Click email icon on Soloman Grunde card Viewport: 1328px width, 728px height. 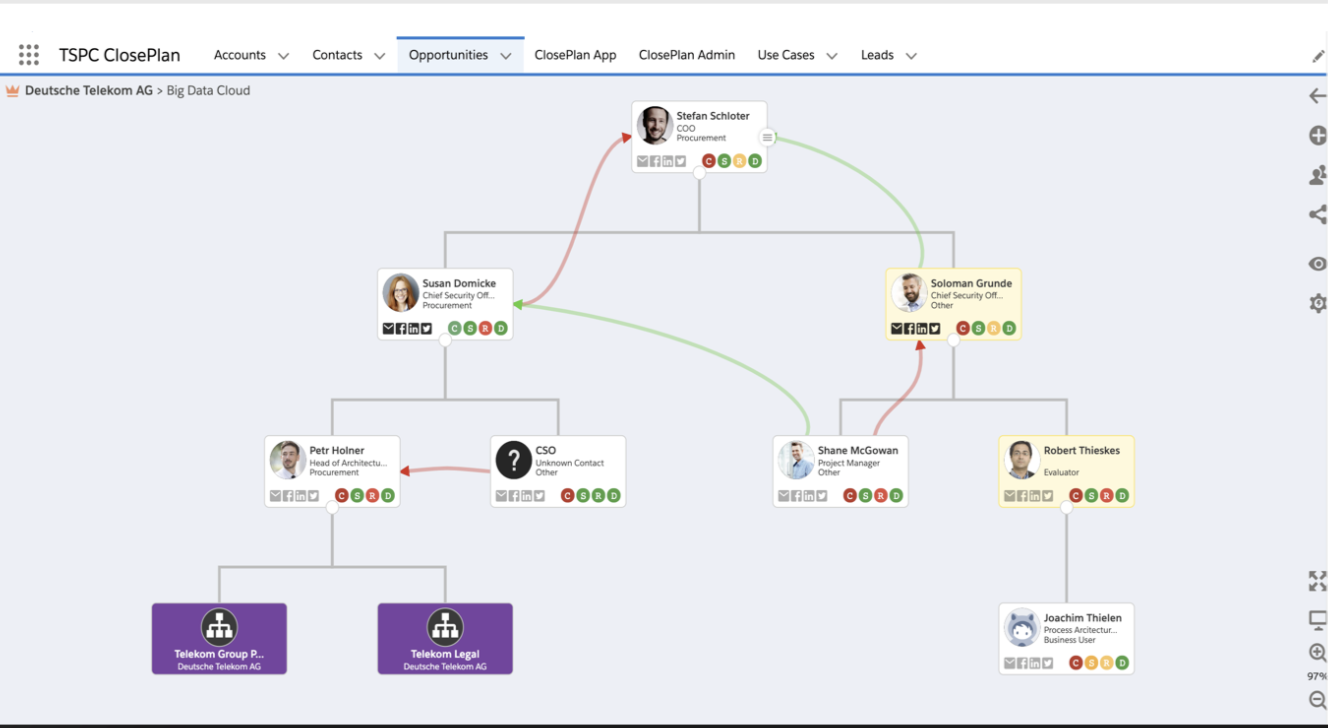tap(897, 328)
